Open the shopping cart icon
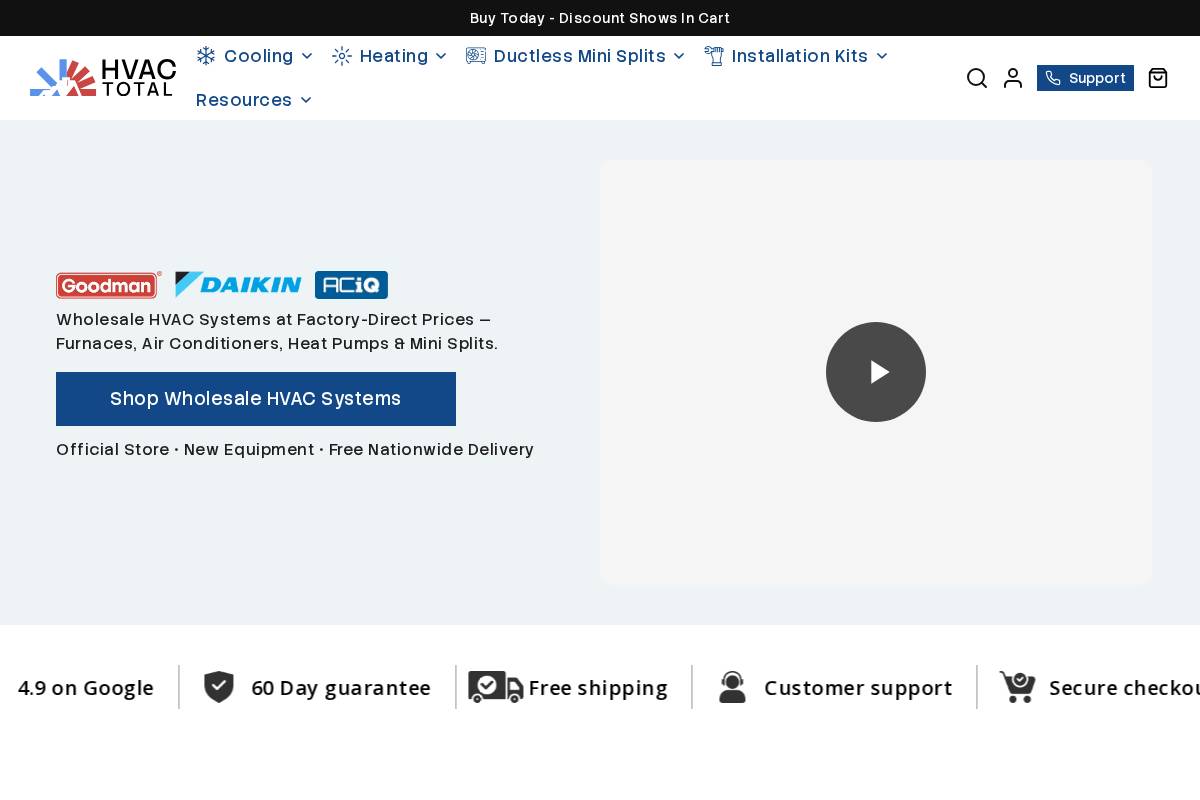Image resolution: width=1200 pixels, height=800 pixels. (1158, 78)
